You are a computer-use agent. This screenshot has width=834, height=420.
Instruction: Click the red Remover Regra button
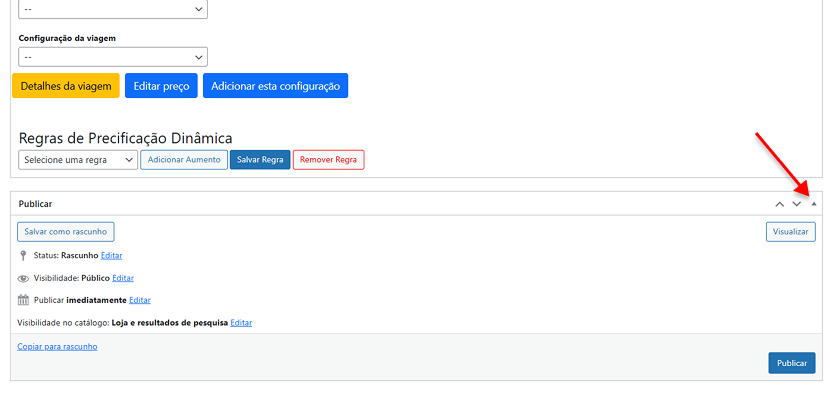click(x=328, y=160)
